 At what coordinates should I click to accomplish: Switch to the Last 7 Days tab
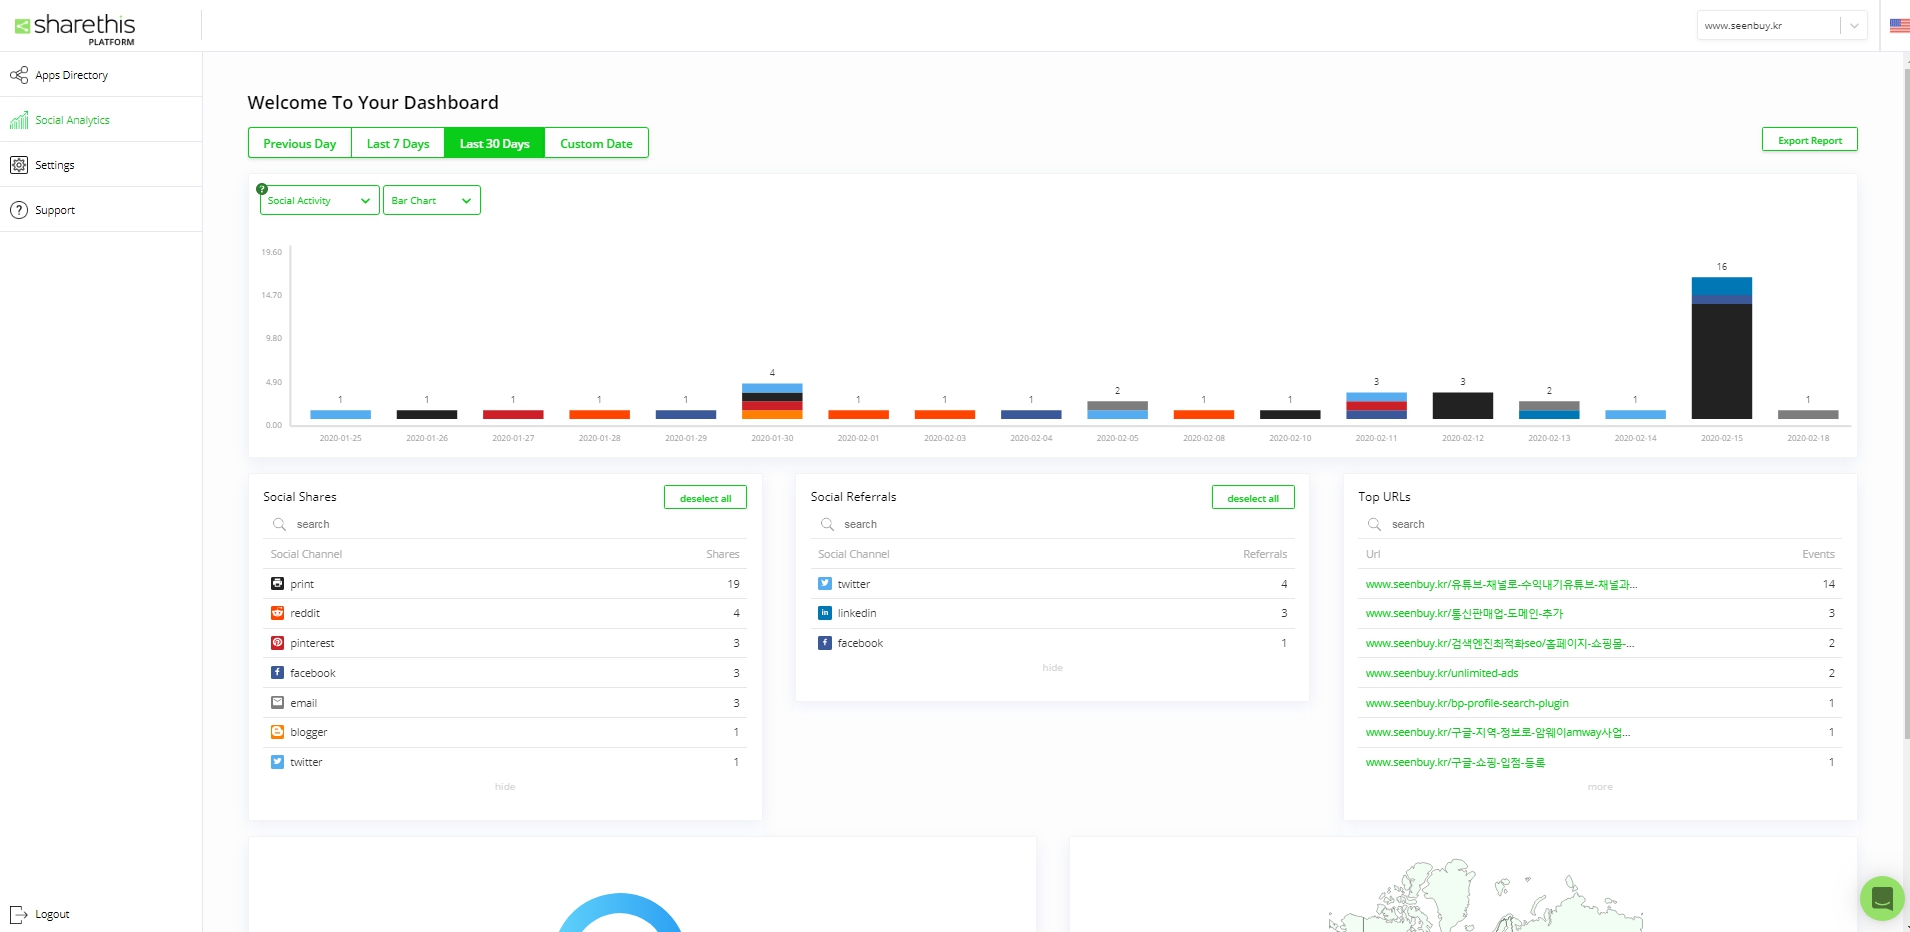pyautogui.click(x=398, y=144)
